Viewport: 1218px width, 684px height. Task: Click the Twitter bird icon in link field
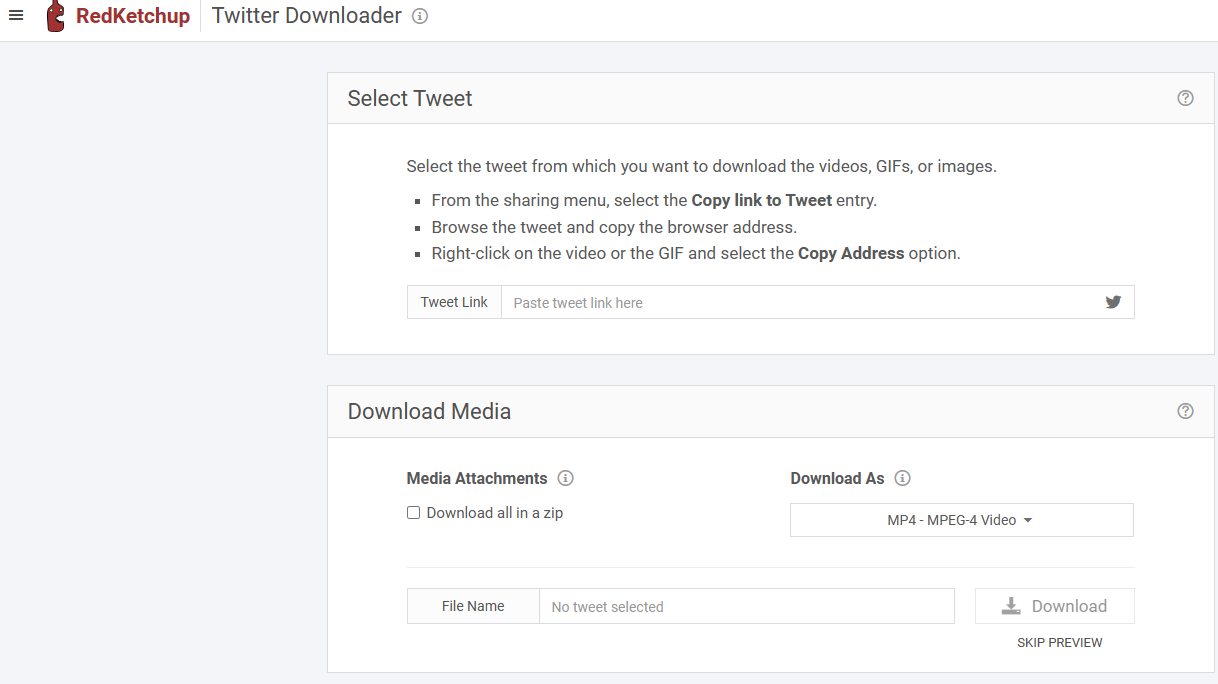click(1113, 302)
